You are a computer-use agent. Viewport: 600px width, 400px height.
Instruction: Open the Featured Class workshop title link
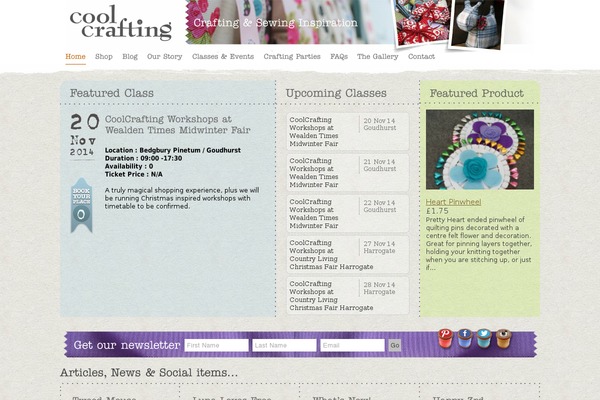point(168,124)
